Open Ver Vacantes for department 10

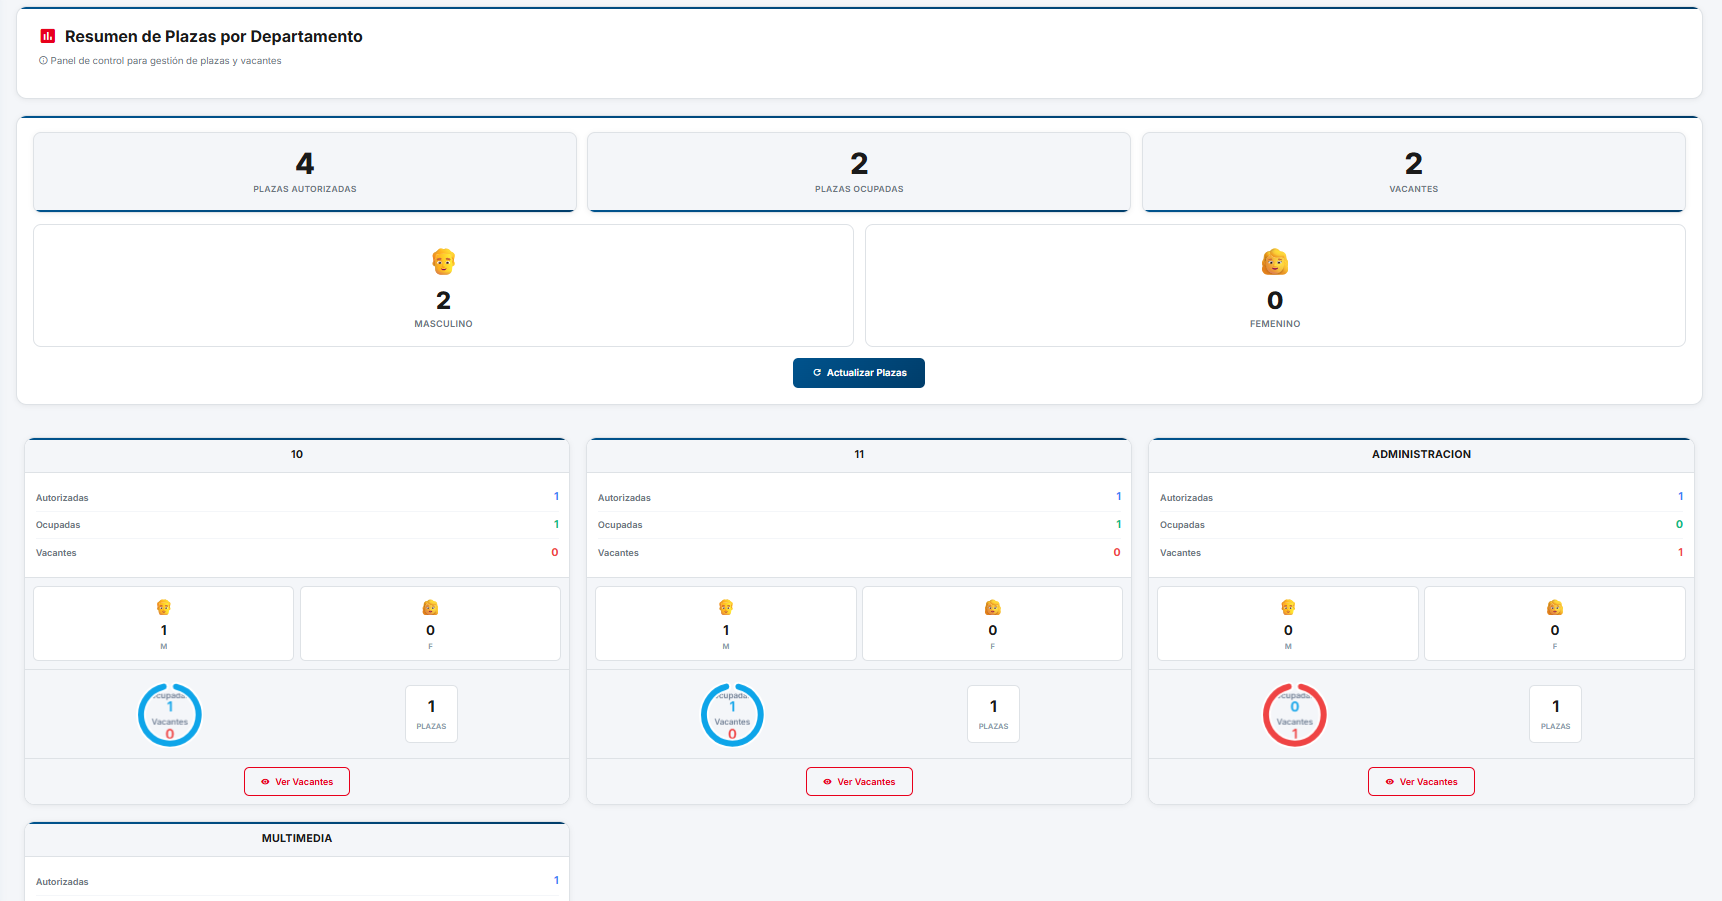(x=297, y=782)
